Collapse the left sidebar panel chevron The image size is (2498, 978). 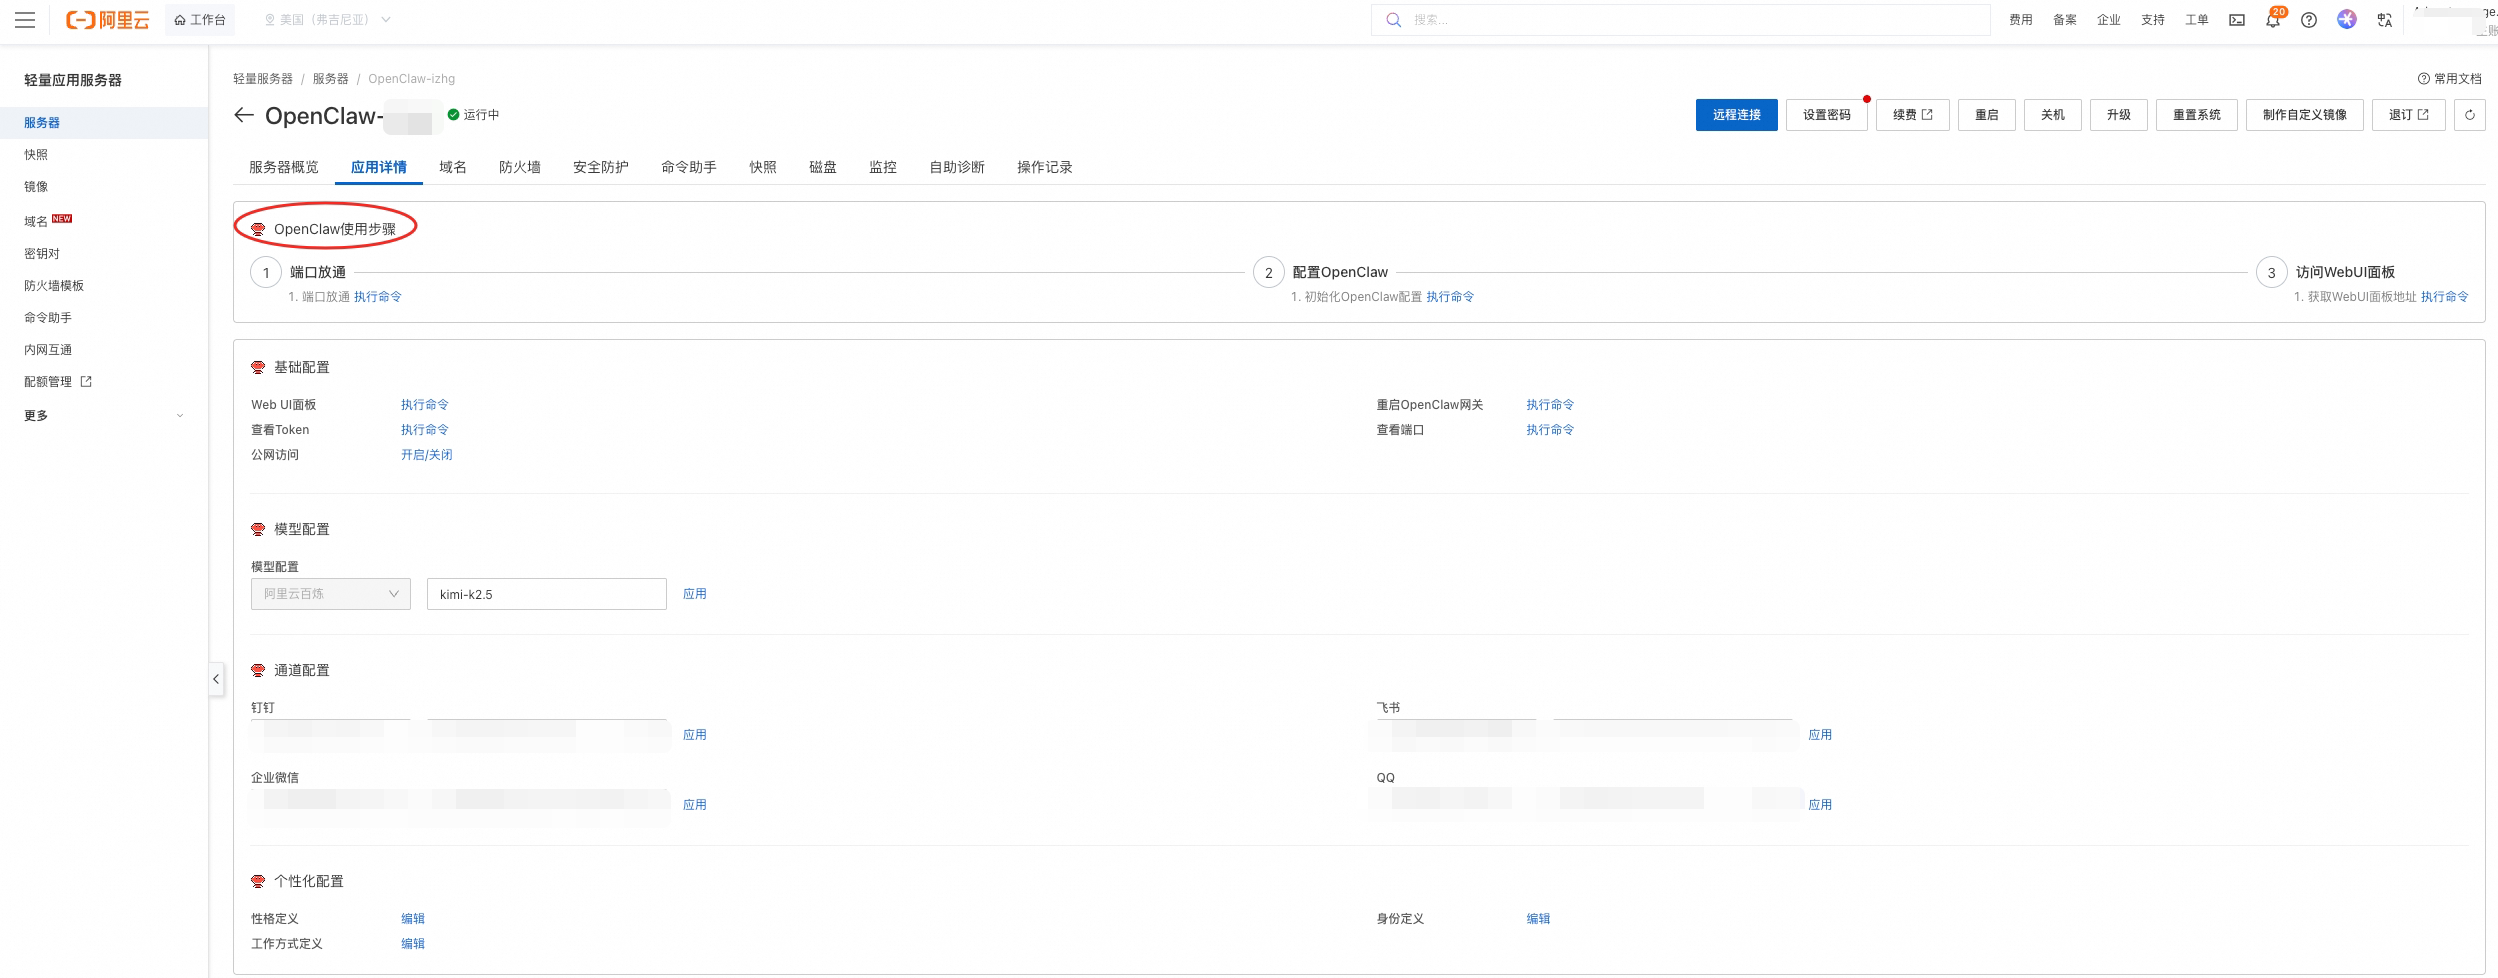[216, 679]
